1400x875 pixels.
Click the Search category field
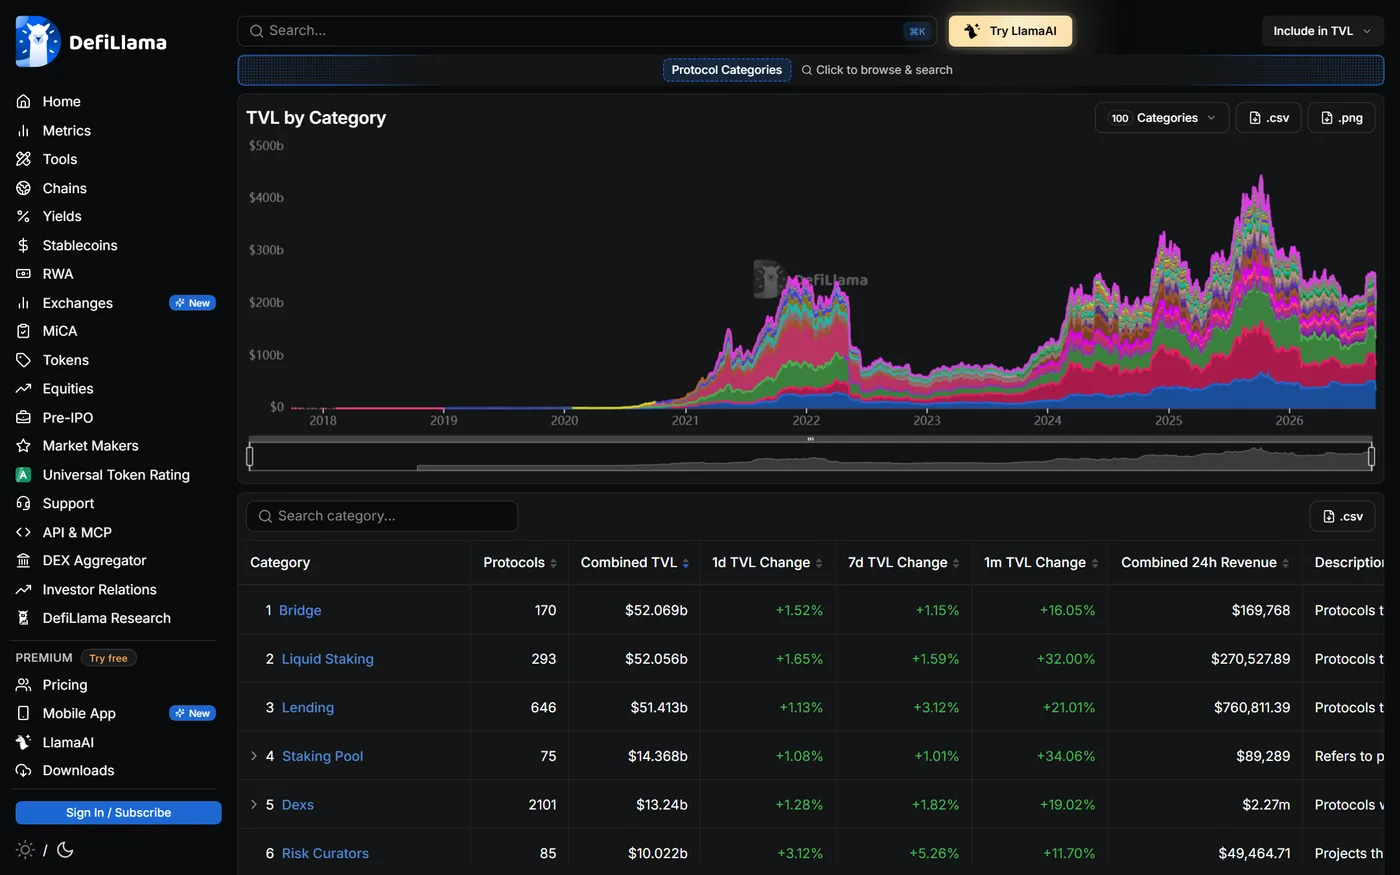382,516
